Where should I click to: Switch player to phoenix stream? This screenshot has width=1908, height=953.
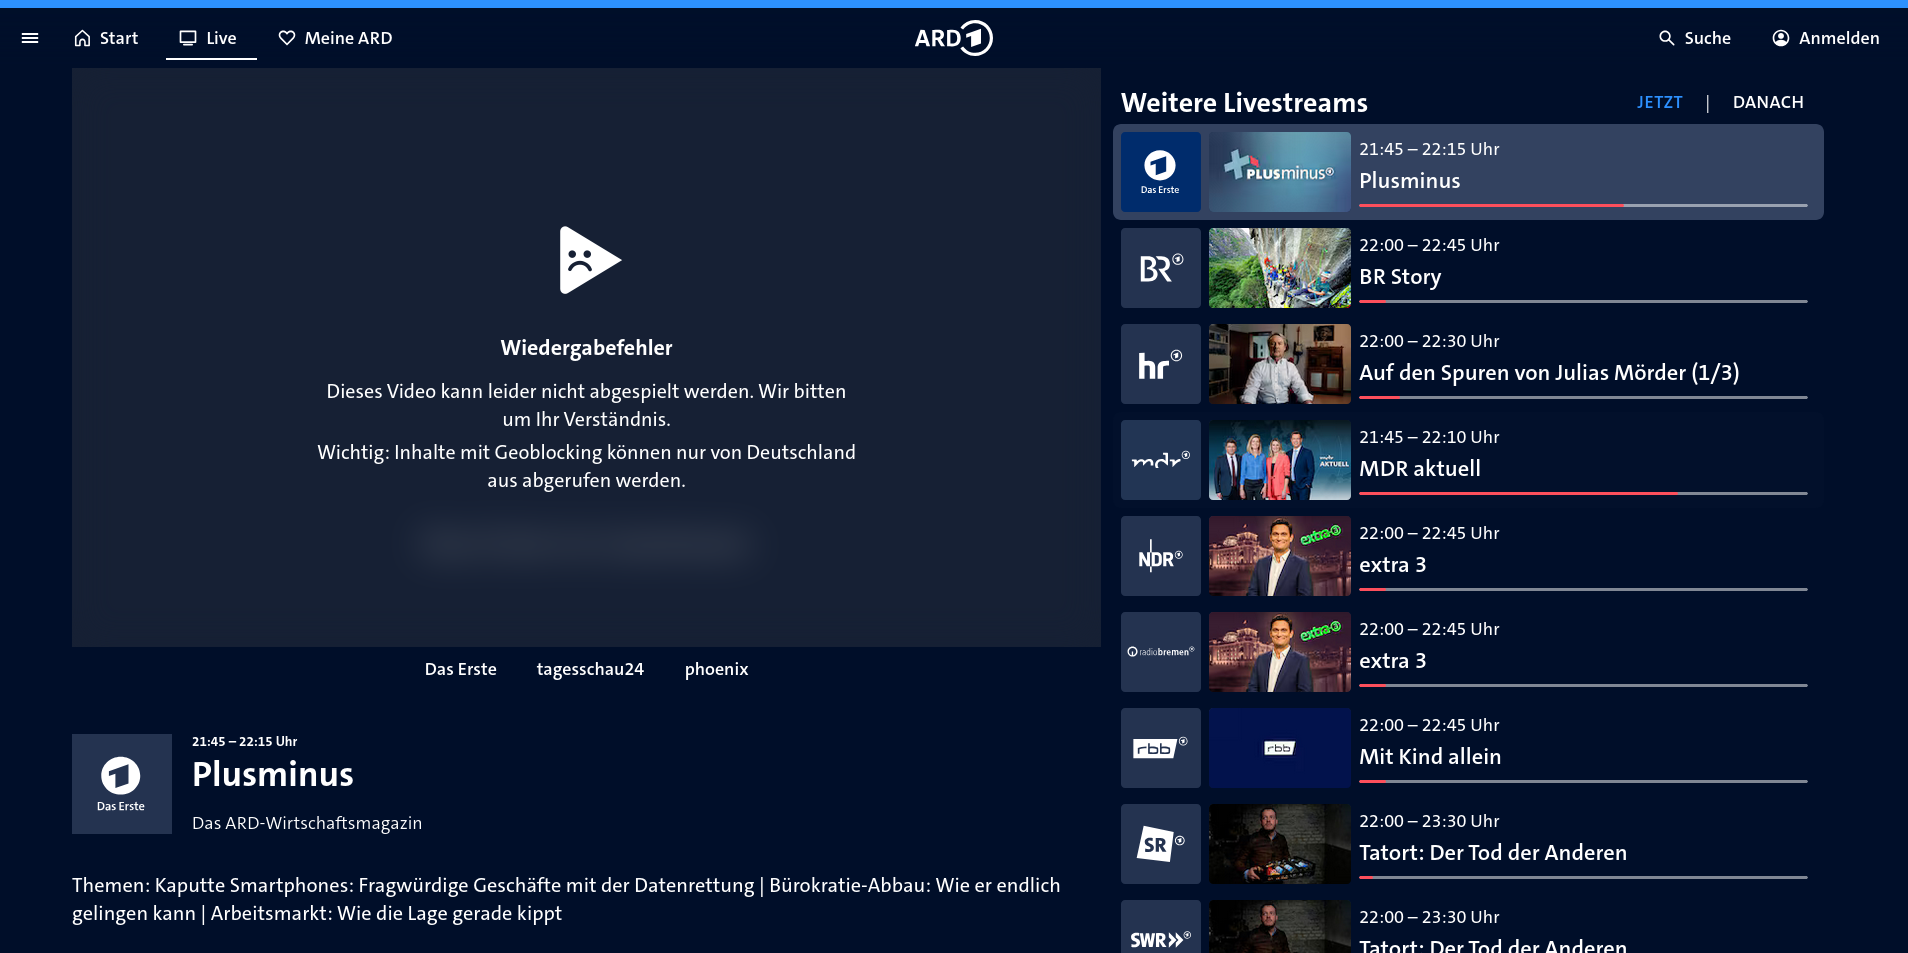click(717, 669)
